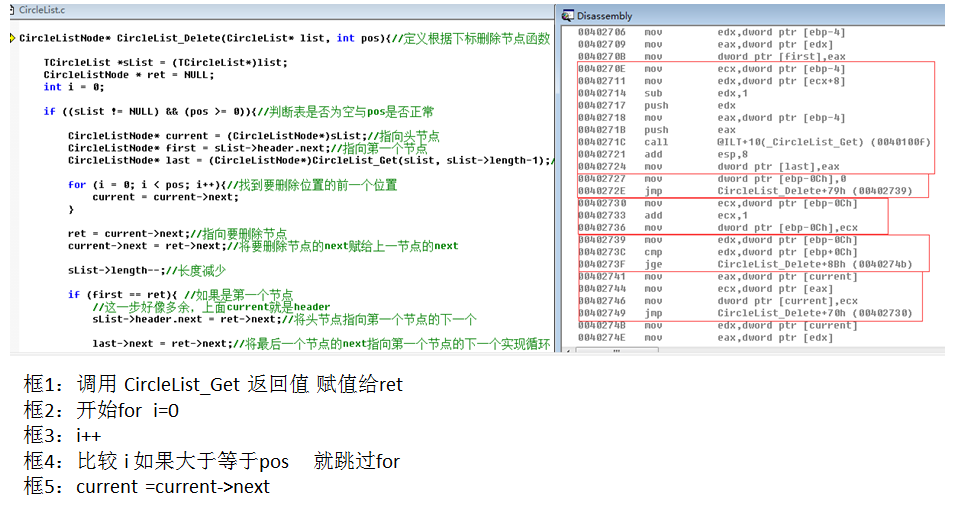Click the call _CircleList_Get instruction at 0040271C

tap(754, 142)
